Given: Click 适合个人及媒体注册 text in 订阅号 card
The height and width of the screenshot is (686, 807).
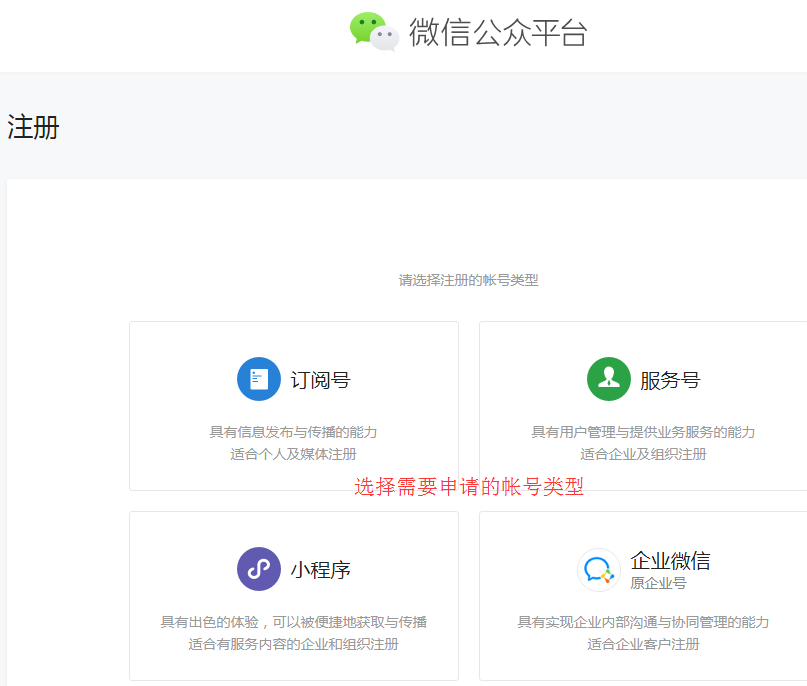Looking at the screenshot, I should 293,454.
